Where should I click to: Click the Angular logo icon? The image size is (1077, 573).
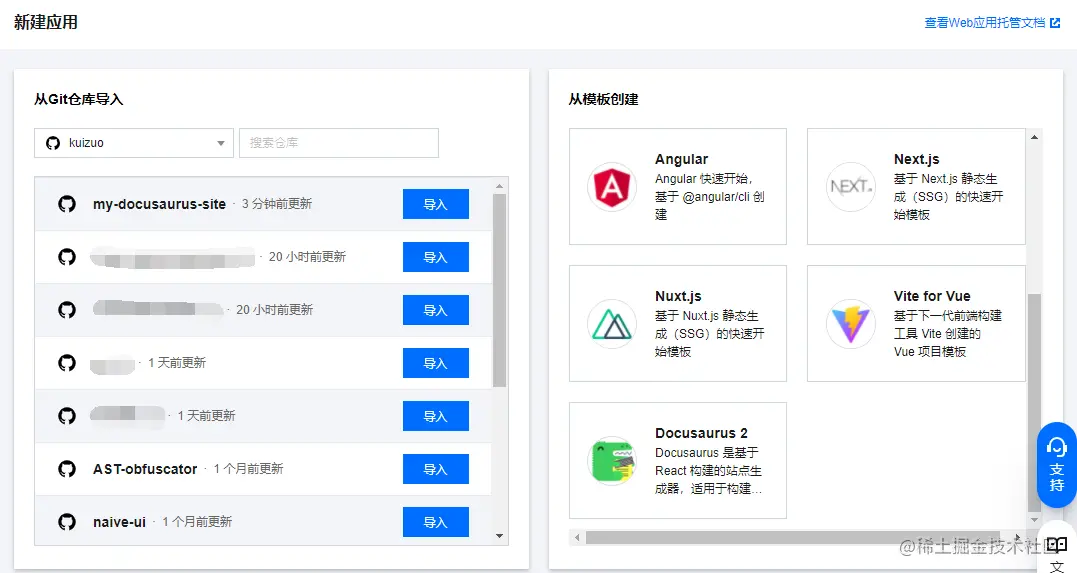[x=612, y=186]
